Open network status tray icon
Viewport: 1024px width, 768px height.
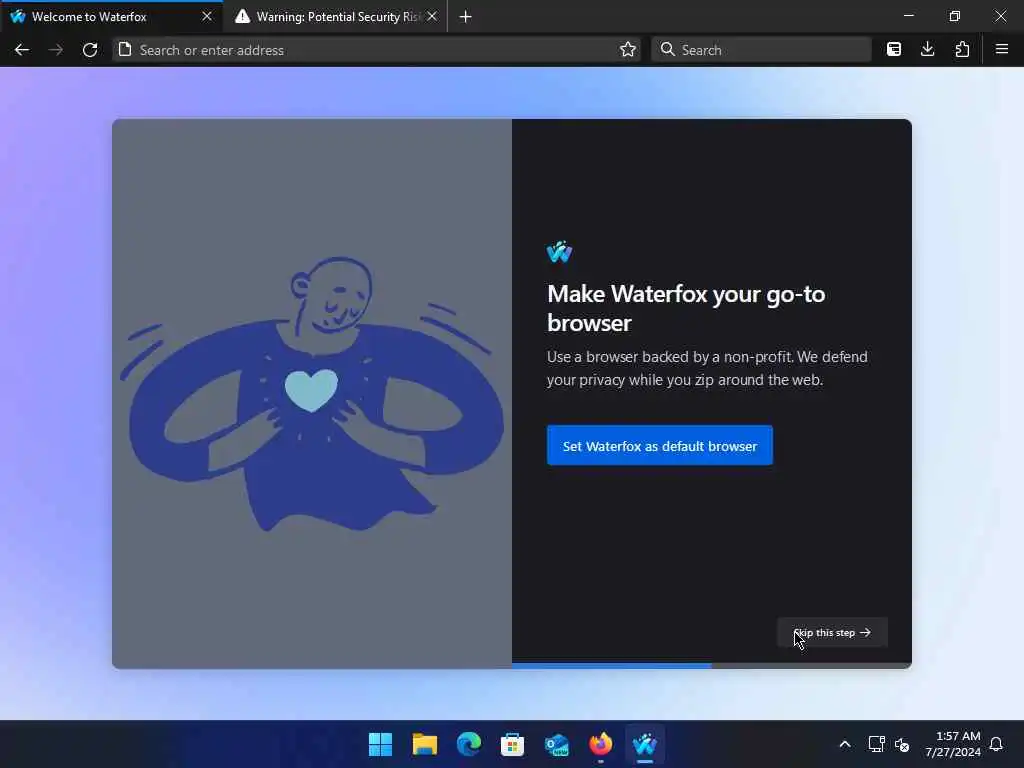pyautogui.click(x=876, y=744)
